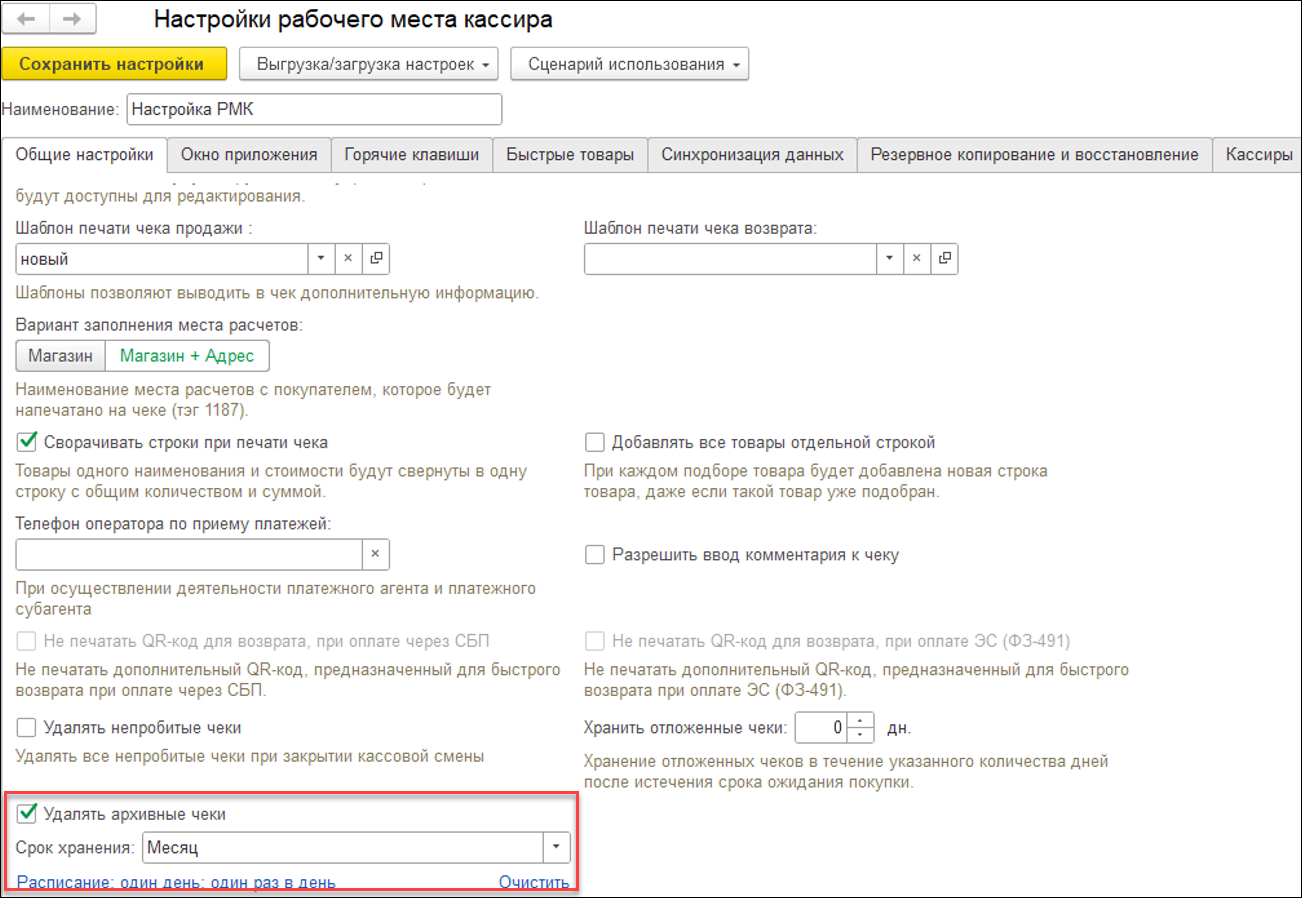1302x898 pixels.
Task: Select 'Магазин' payment place option
Action: point(61,355)
